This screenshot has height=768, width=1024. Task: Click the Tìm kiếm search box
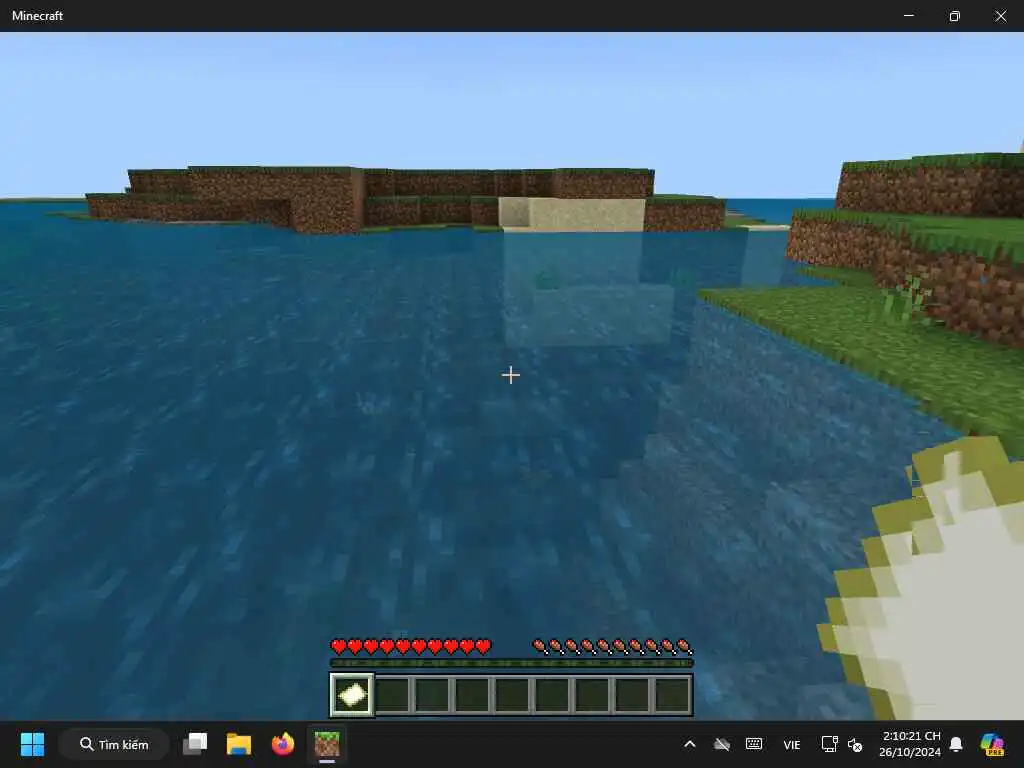[114, 744]
